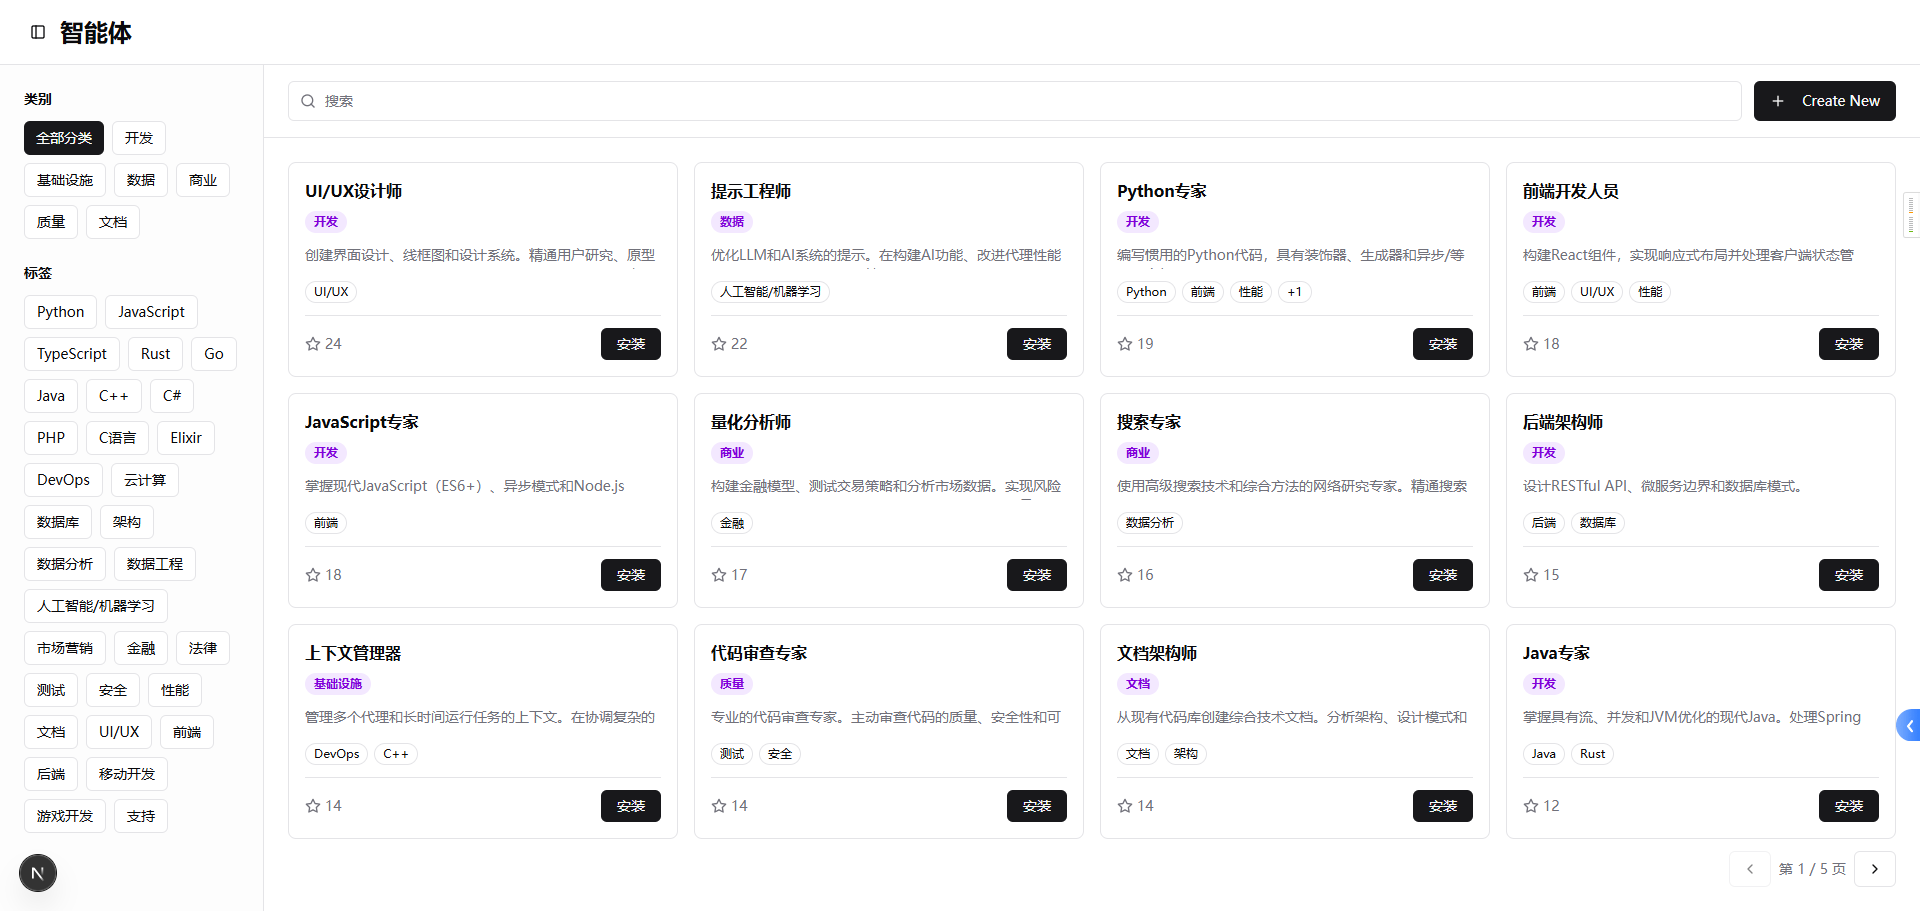Filter by 开发 category

[139, 138]
